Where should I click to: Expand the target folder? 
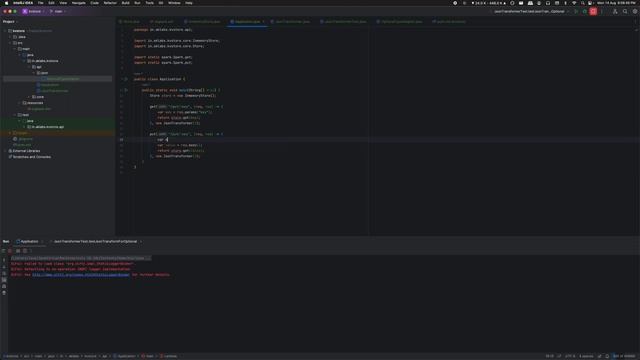(10, 133)
